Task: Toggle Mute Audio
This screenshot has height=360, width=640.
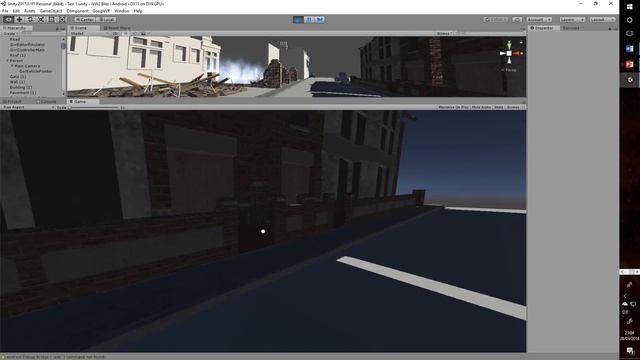Action: click(481, 107)
